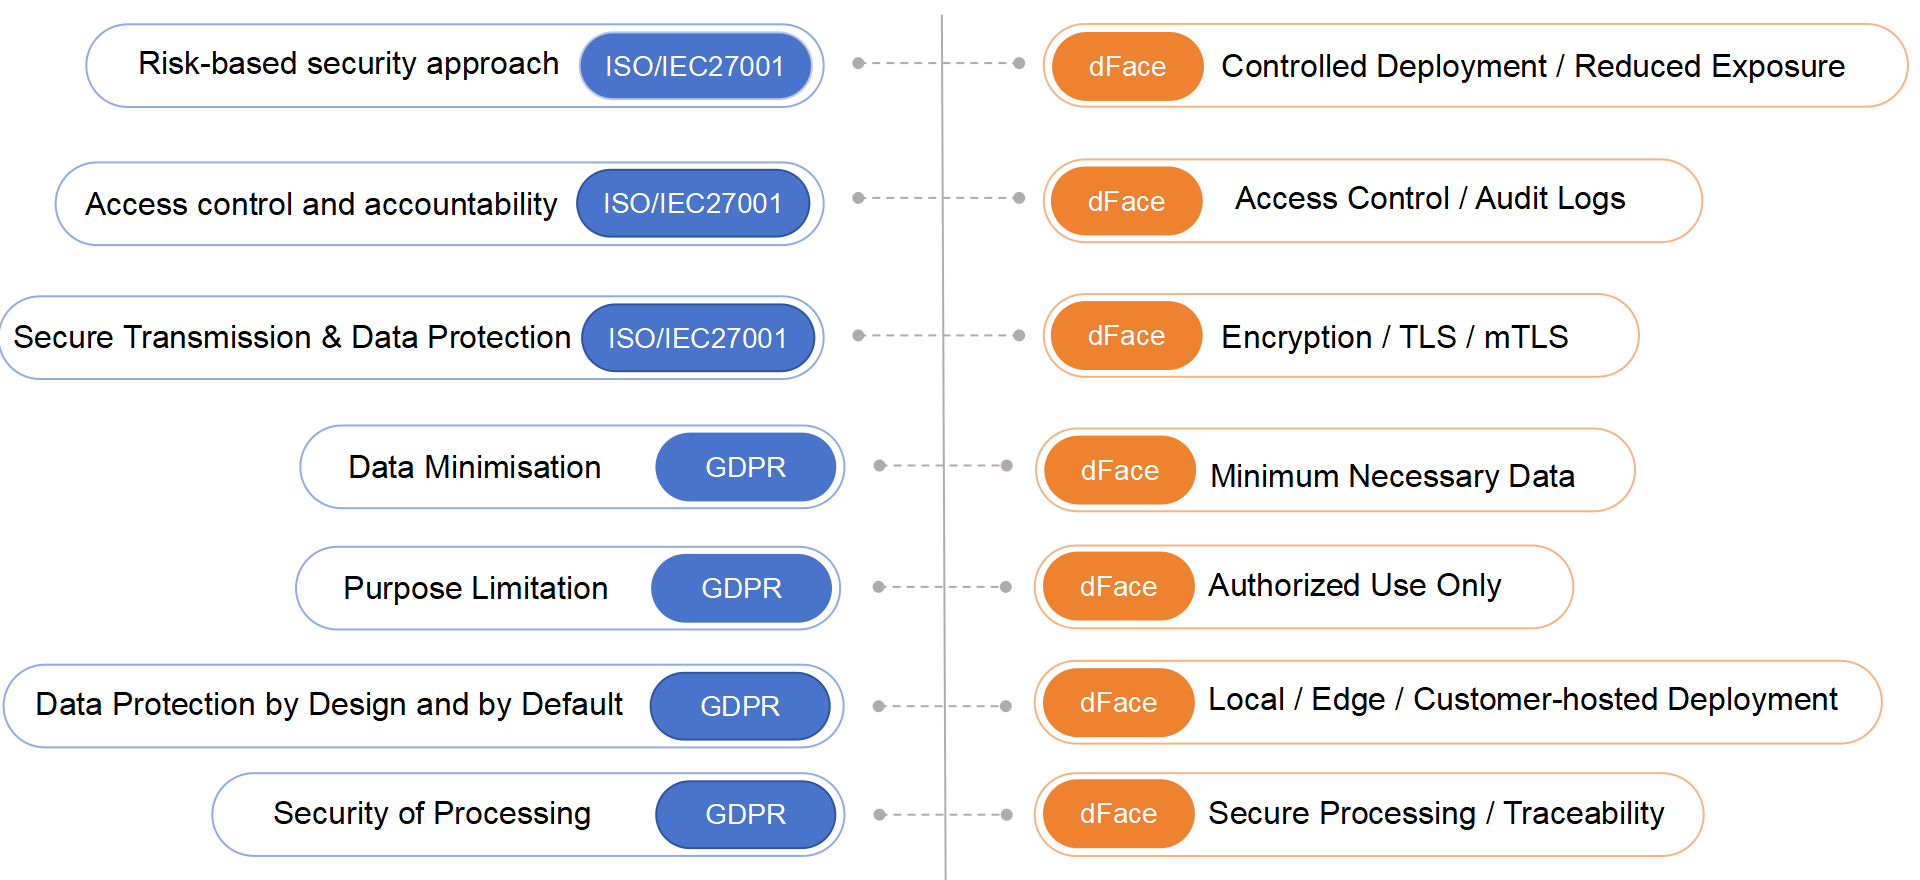Click the dFace badge next to Encryption / TLS
Screen dimensions: 1920x880
1126,336
